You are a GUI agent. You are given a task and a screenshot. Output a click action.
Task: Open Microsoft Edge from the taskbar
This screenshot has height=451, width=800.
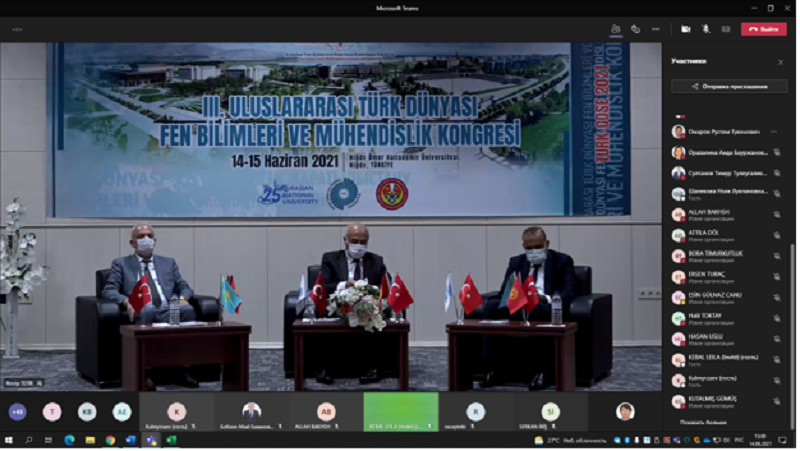click(70, 440)
